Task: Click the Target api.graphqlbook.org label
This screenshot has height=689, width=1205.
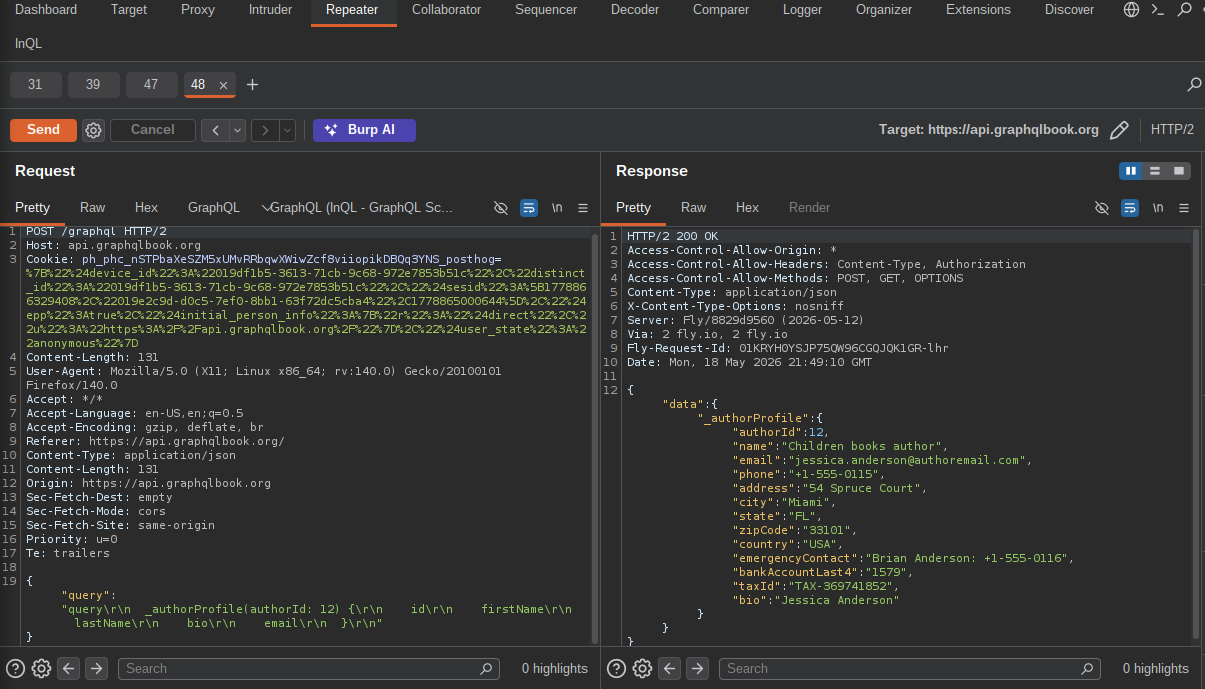Action: point(988,130)
